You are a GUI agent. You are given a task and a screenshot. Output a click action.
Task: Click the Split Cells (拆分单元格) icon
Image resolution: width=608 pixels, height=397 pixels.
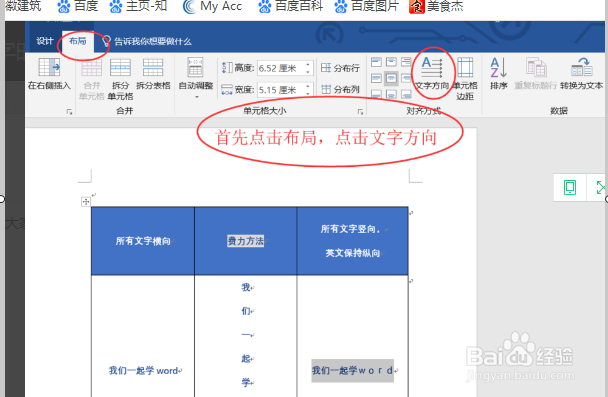pyautogui.click(x=120, y=68)
